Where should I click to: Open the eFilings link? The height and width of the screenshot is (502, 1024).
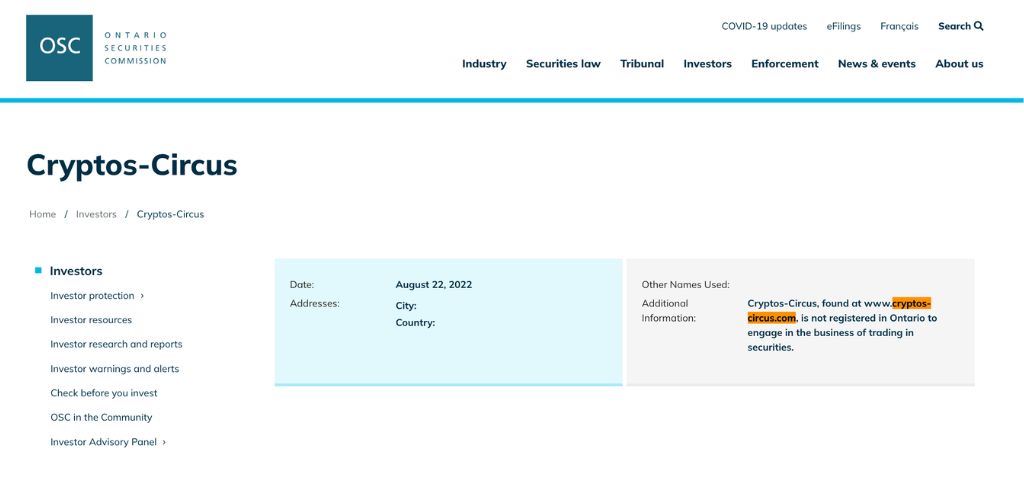(x=844, y=26)
